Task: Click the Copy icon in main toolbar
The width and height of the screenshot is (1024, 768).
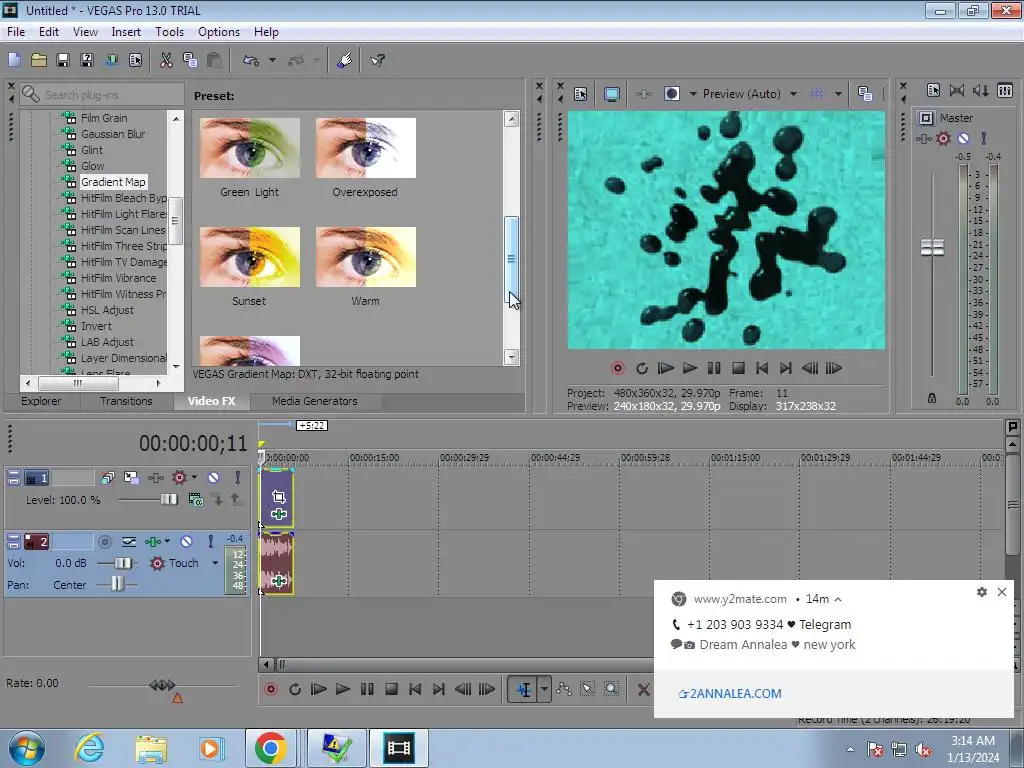Action: pyautogui.click(x=190, y=60)
